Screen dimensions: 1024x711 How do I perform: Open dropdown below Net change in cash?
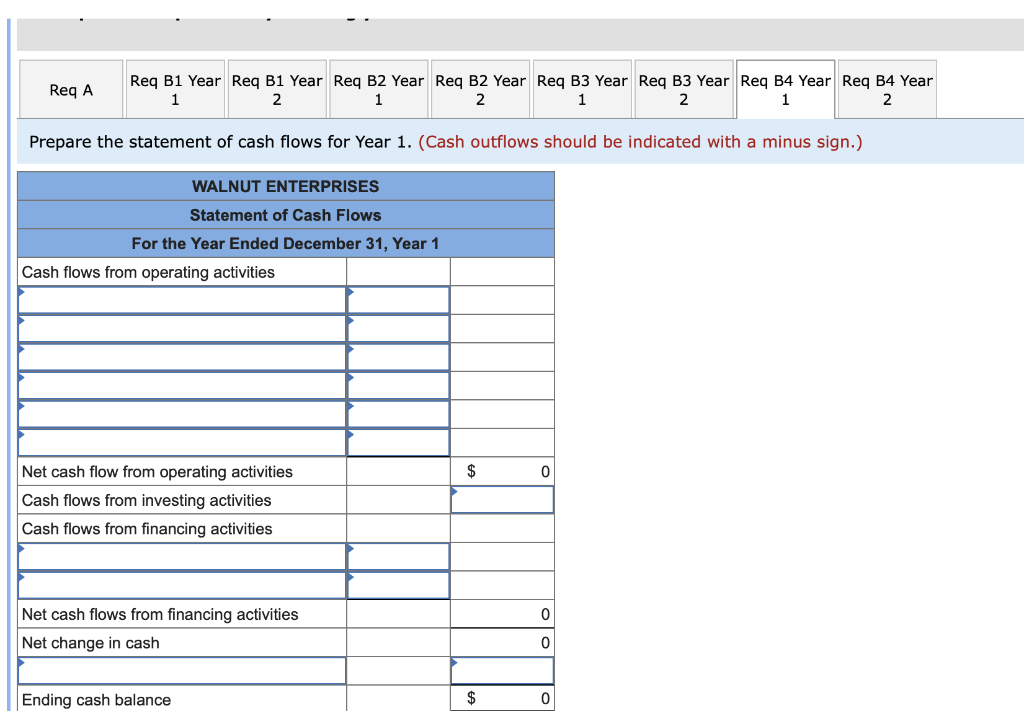[x=182, y=671]
